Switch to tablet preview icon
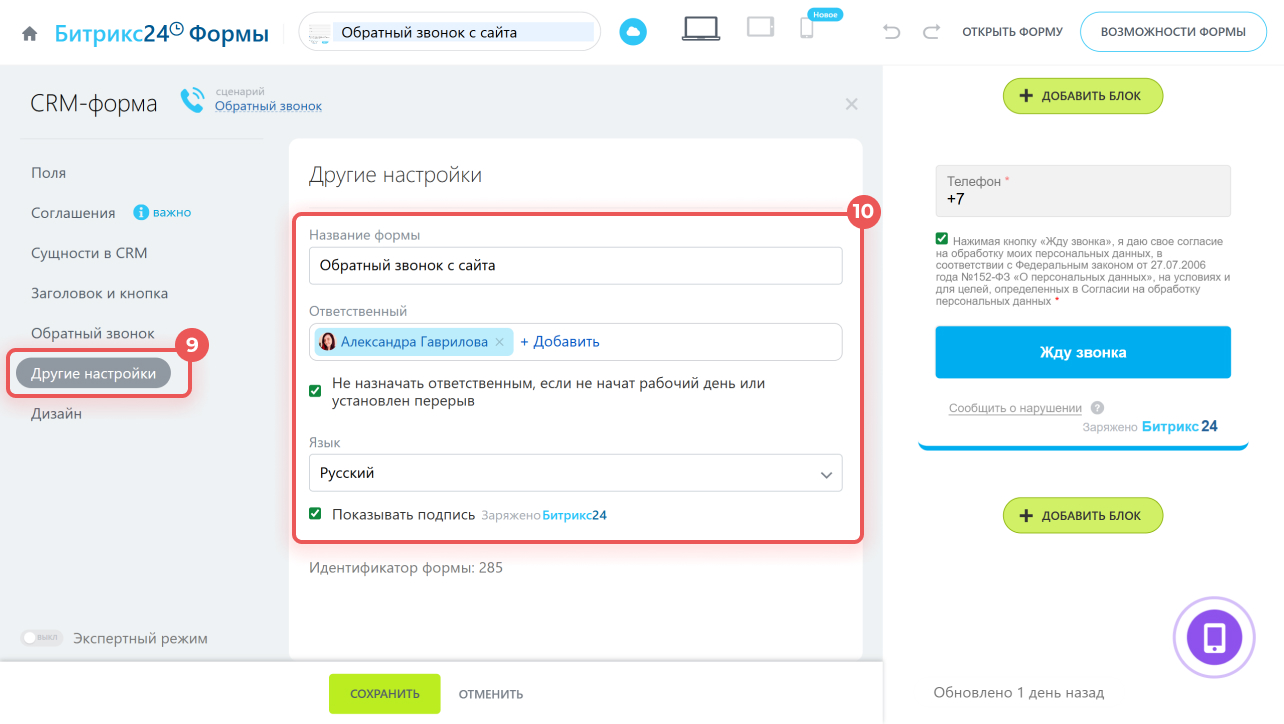The width and height of the screenshot is (1284, 724). point(760,28)
